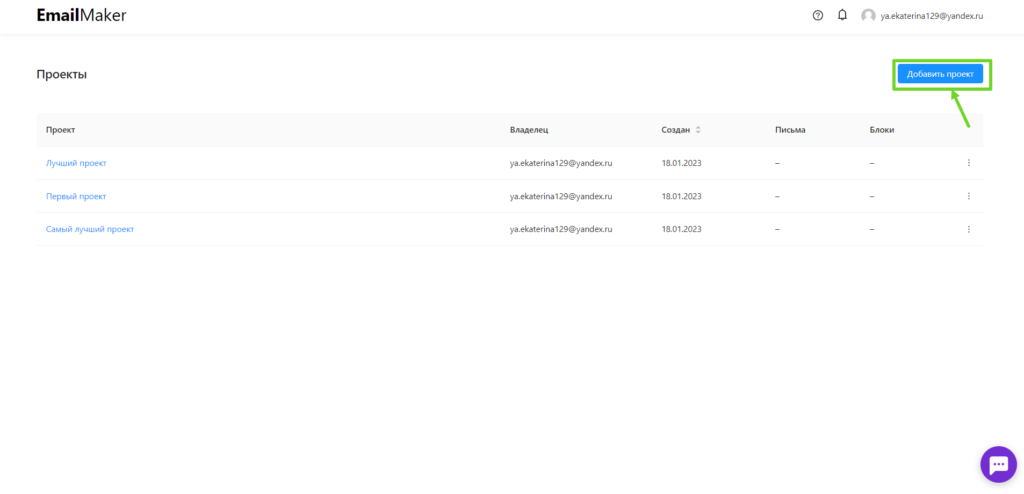Click owner email in Самый лучший проект row
The width and height of the screenshot is (1024, 494).
point(561,229)
